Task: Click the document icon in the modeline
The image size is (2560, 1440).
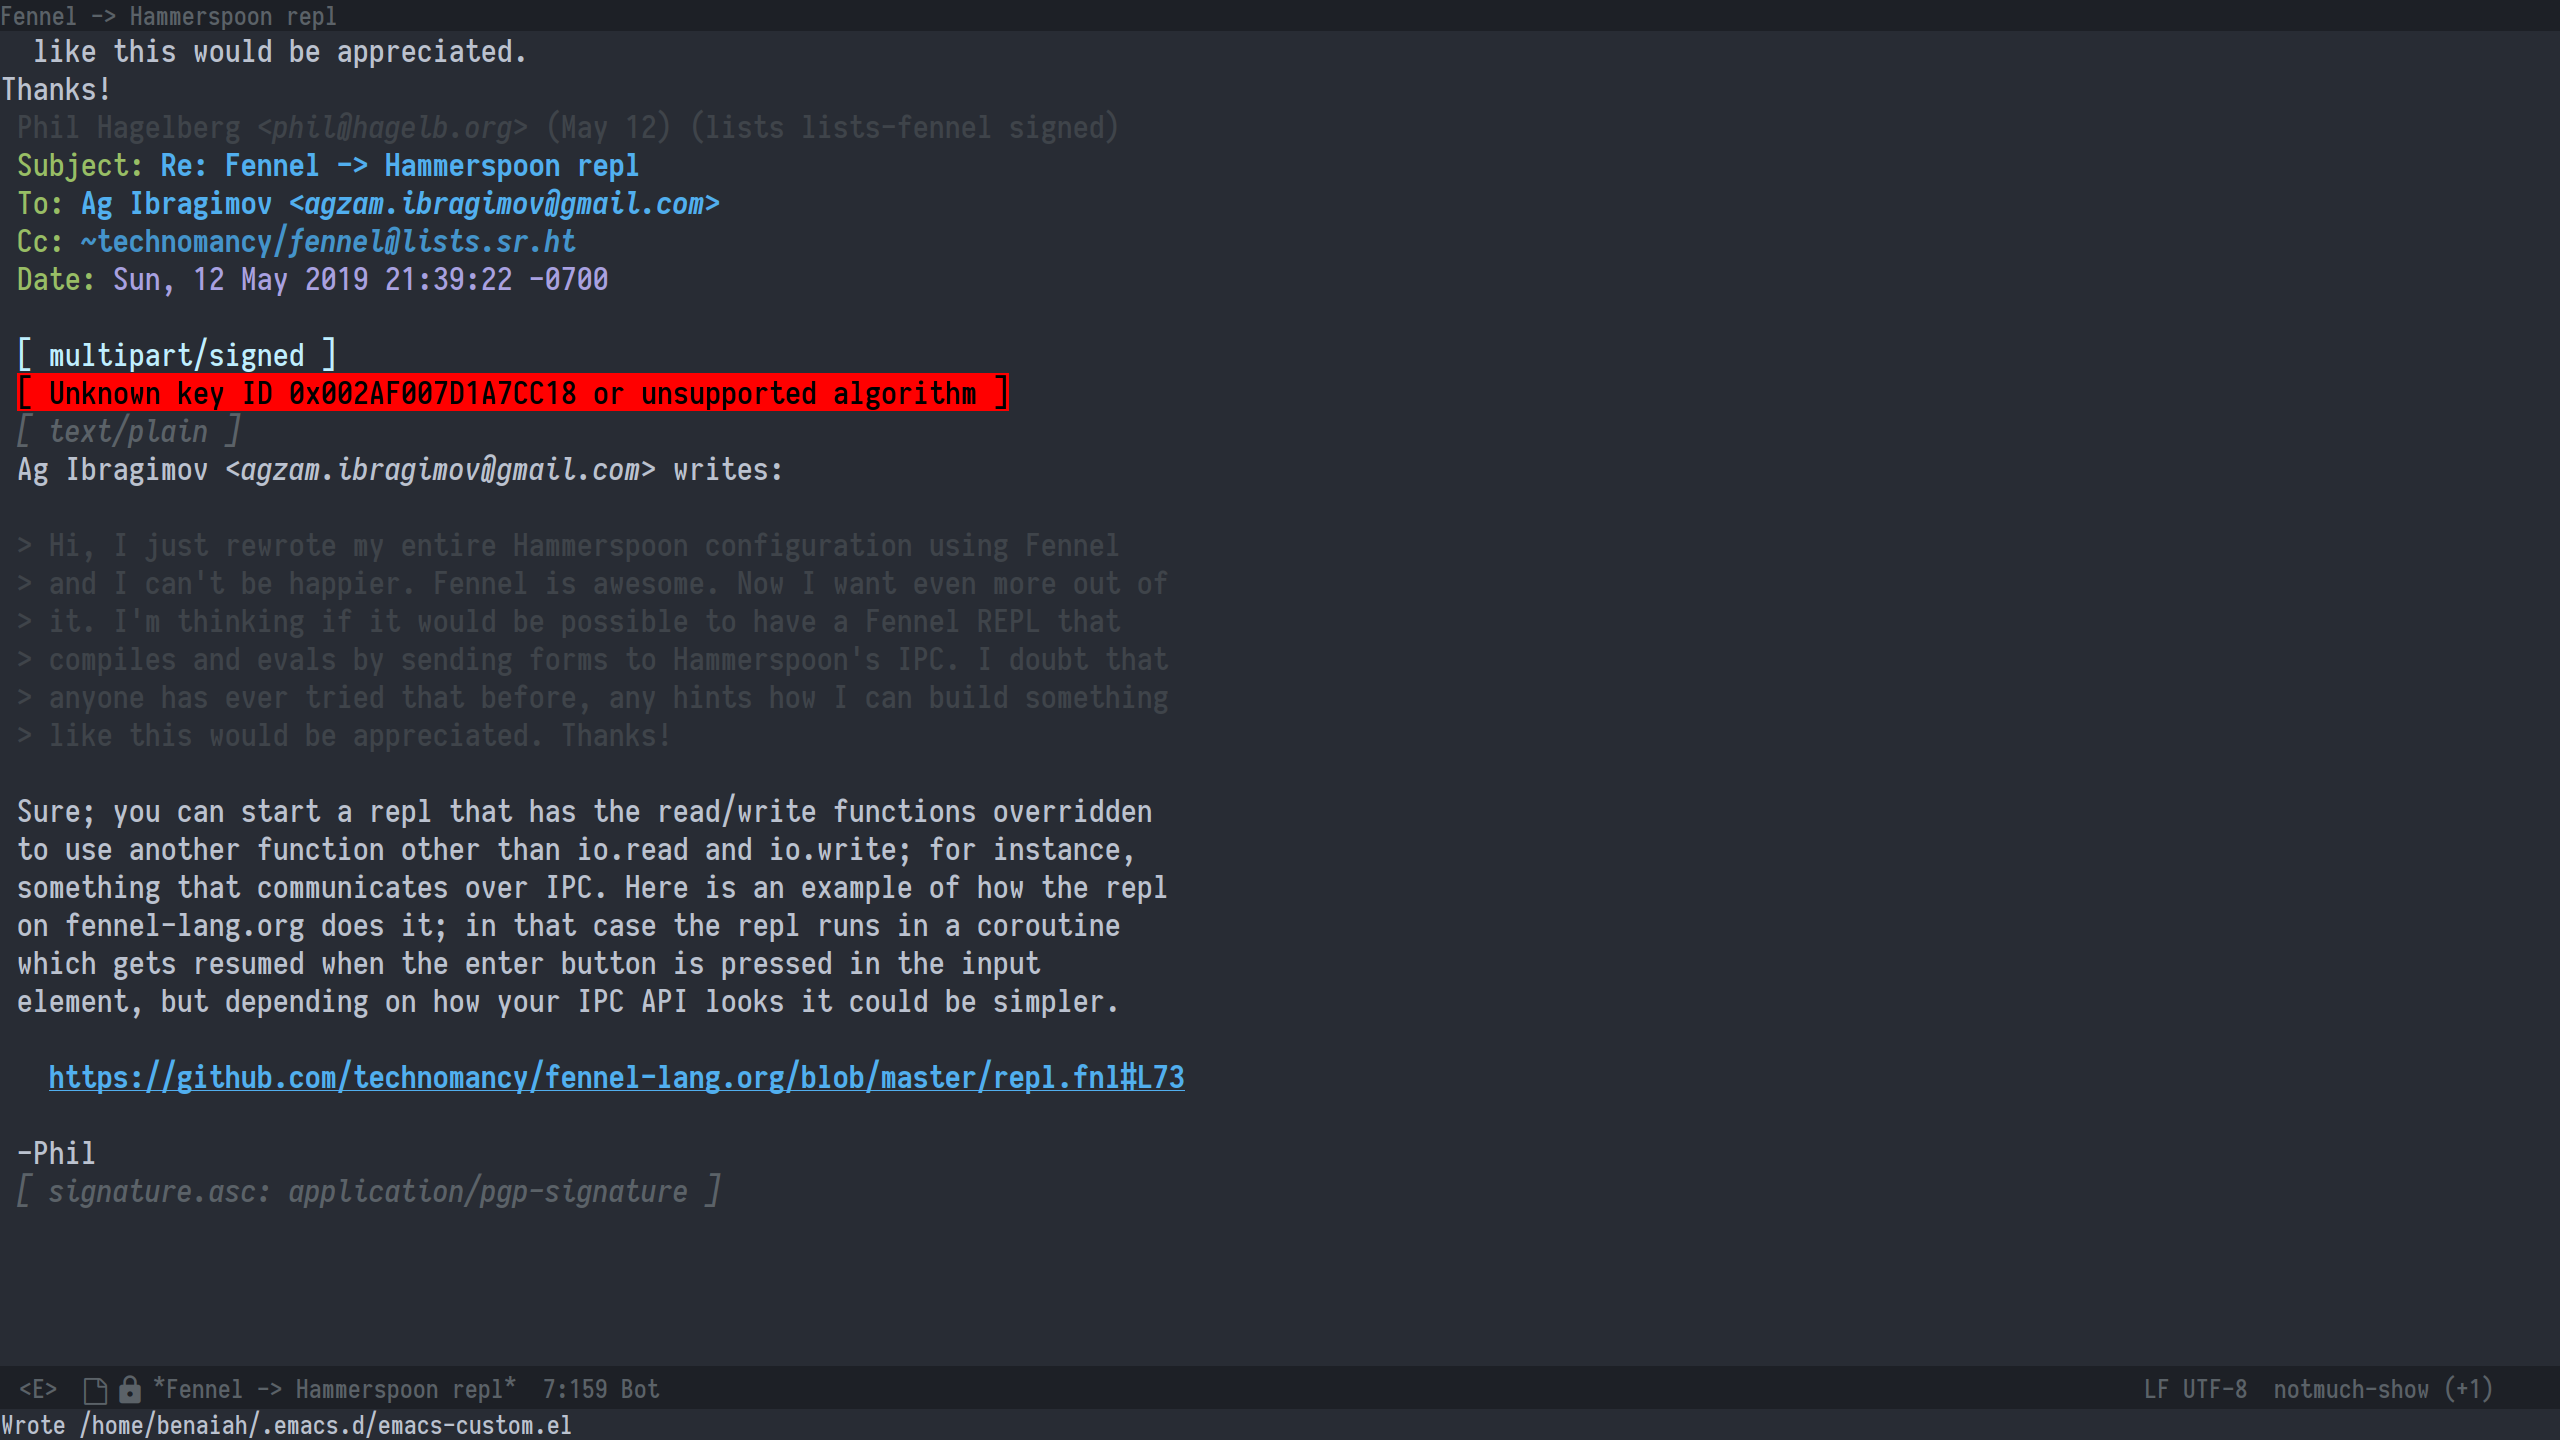Action: (x=94, y=1388)
